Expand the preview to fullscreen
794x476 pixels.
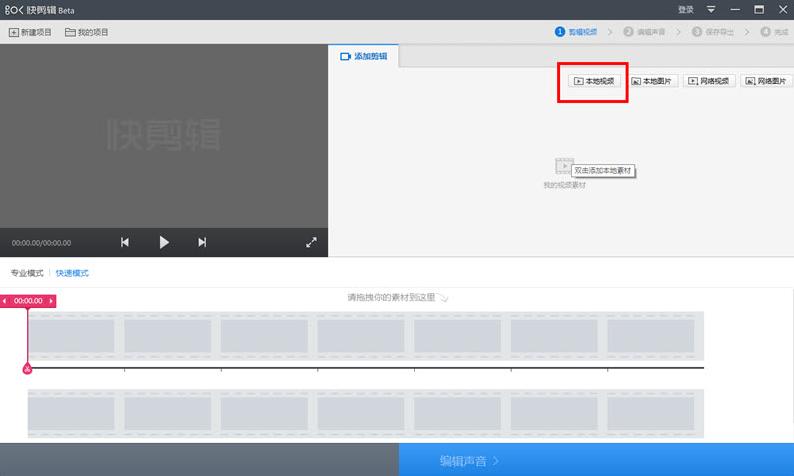point(311,242)
